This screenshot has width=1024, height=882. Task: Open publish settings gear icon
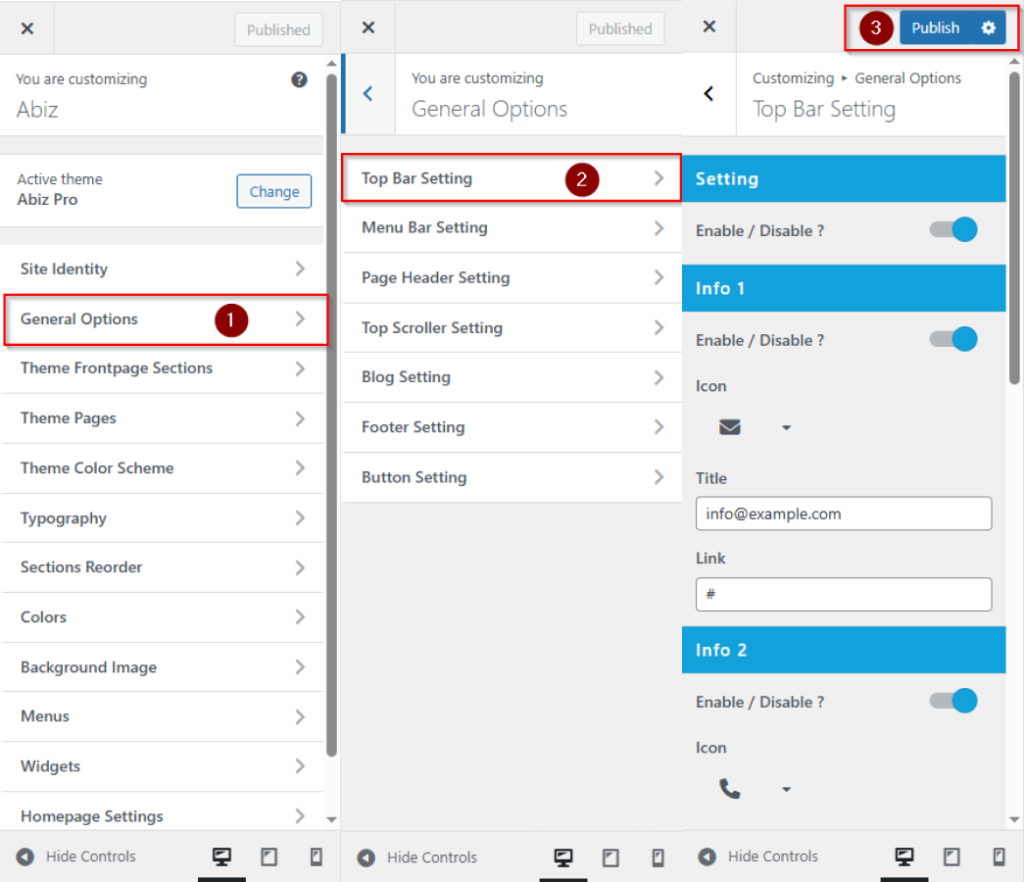(988, 28)
